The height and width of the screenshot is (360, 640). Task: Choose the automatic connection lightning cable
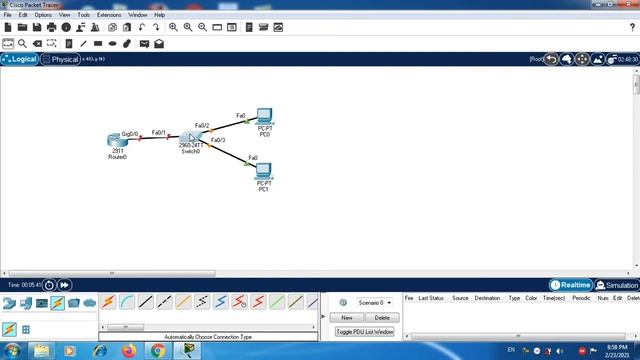[108, 302]
